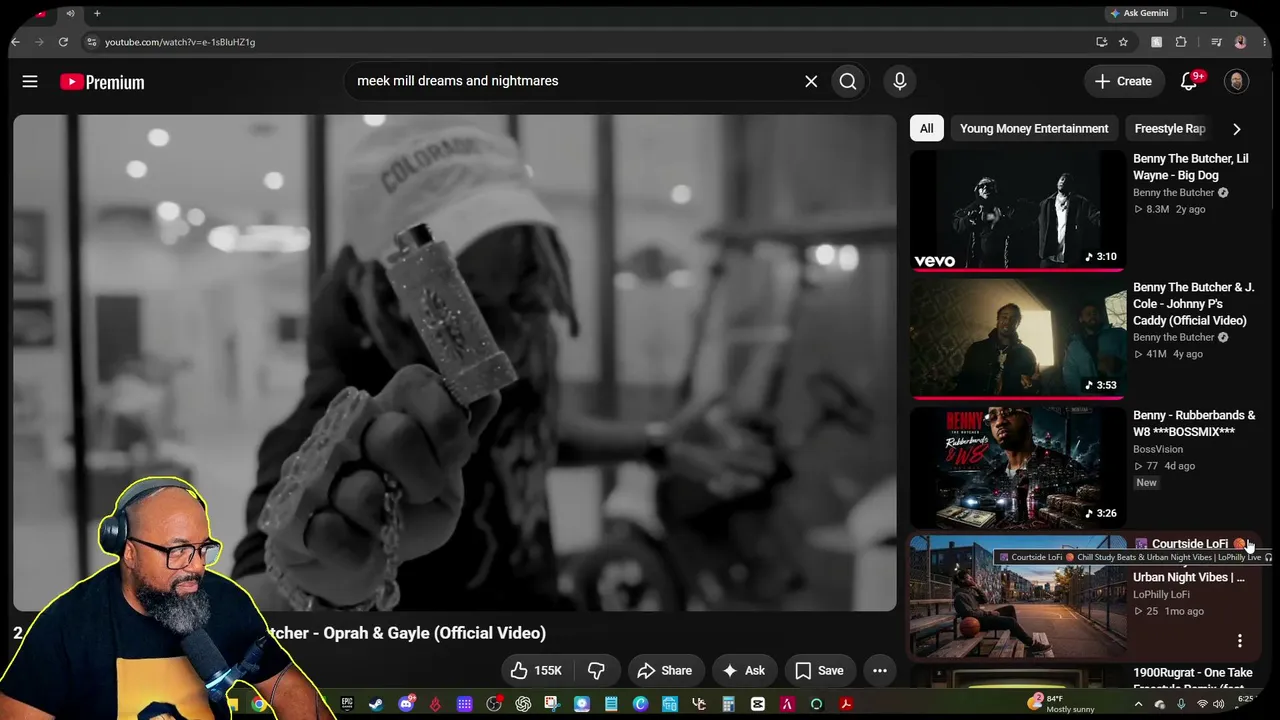1280x720 pixels.
Task: Open Steam from the taskbar
Action: point(376,704)
